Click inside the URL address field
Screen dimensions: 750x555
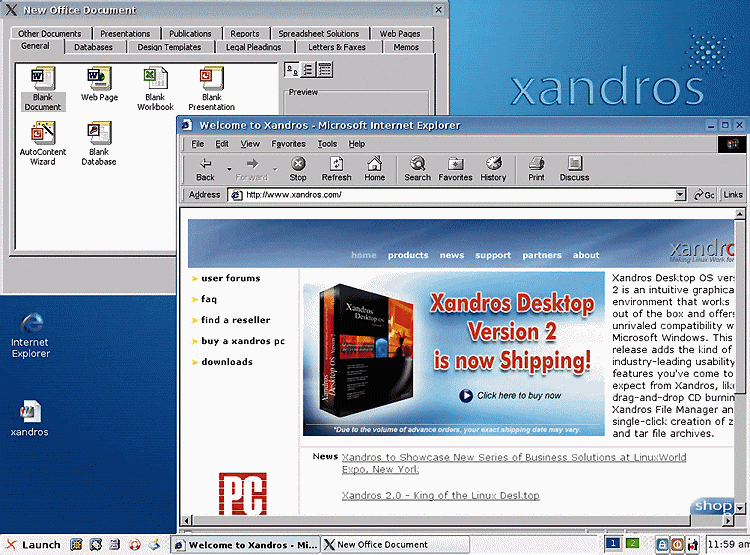[450, 195]
